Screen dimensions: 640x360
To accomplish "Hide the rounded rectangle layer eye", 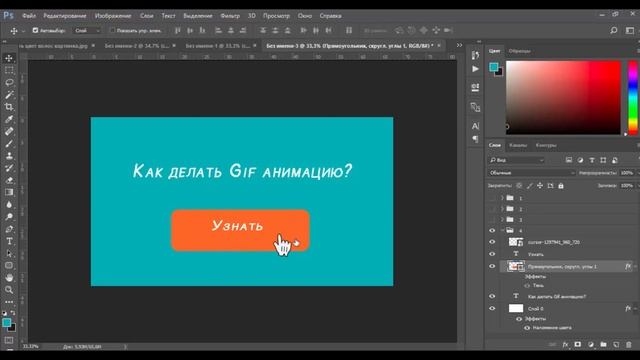I will click(492, 267).
